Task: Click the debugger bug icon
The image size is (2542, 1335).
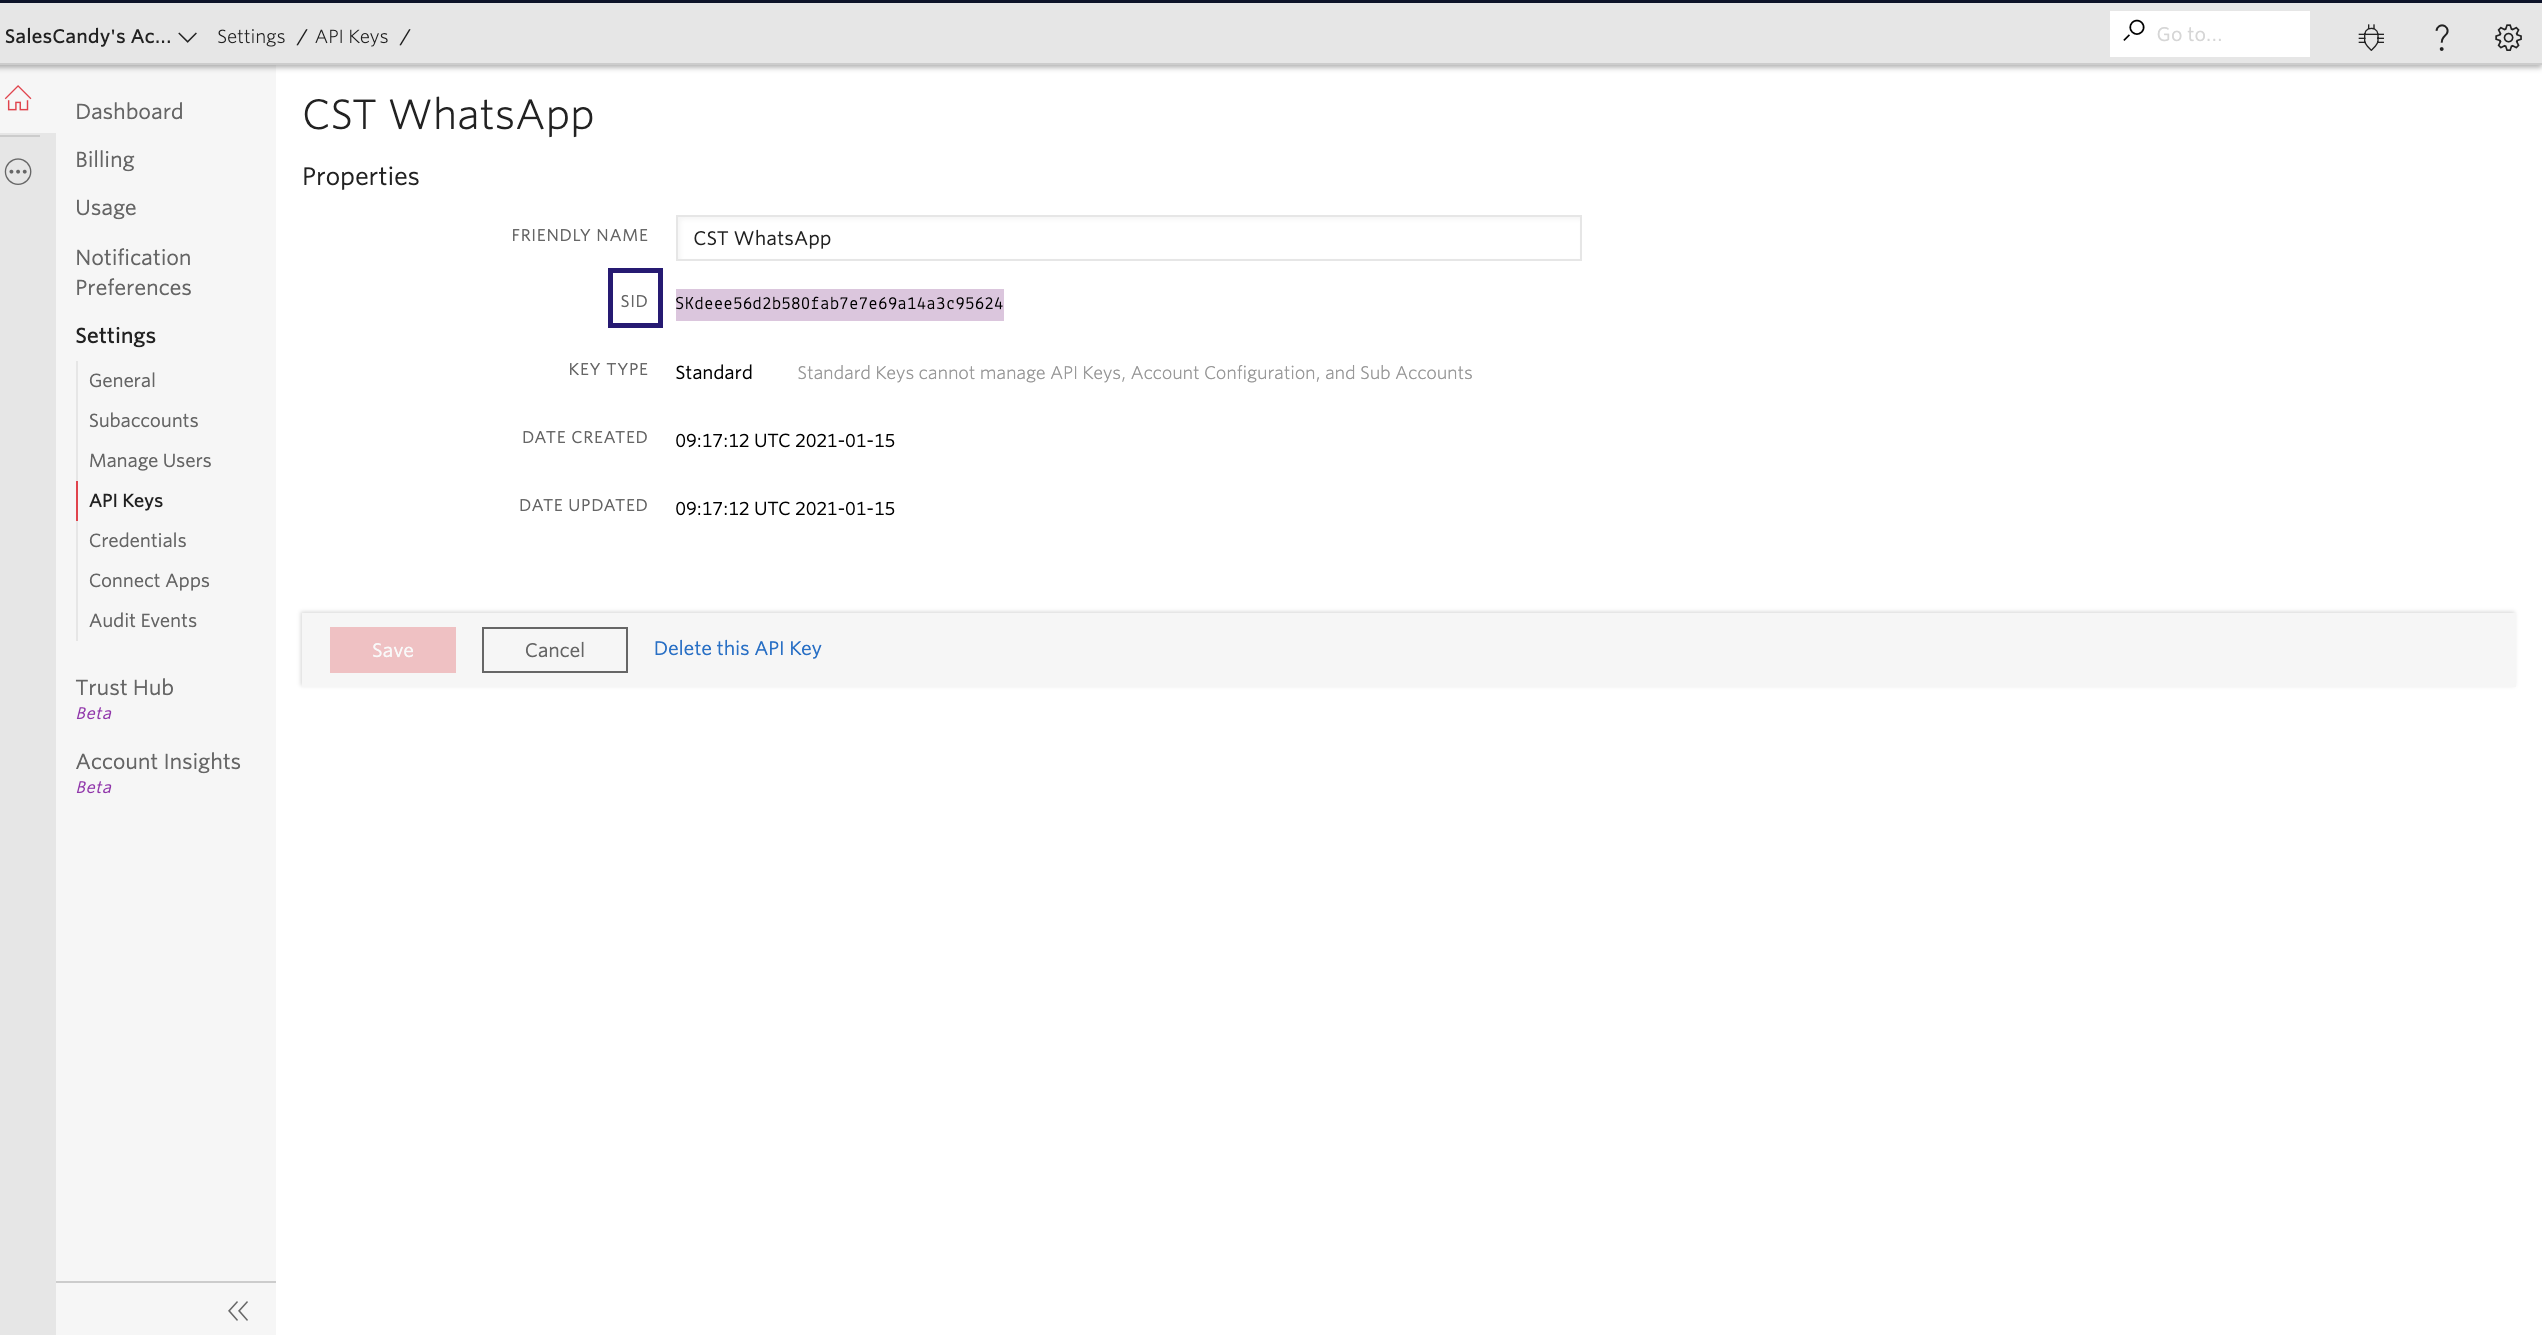Action: [2371, 37]
